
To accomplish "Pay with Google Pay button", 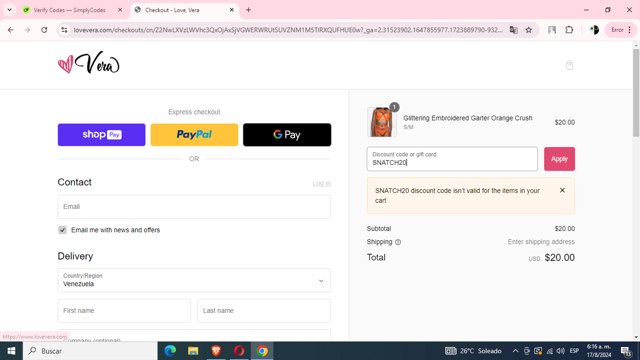I will tap(287, 135).
